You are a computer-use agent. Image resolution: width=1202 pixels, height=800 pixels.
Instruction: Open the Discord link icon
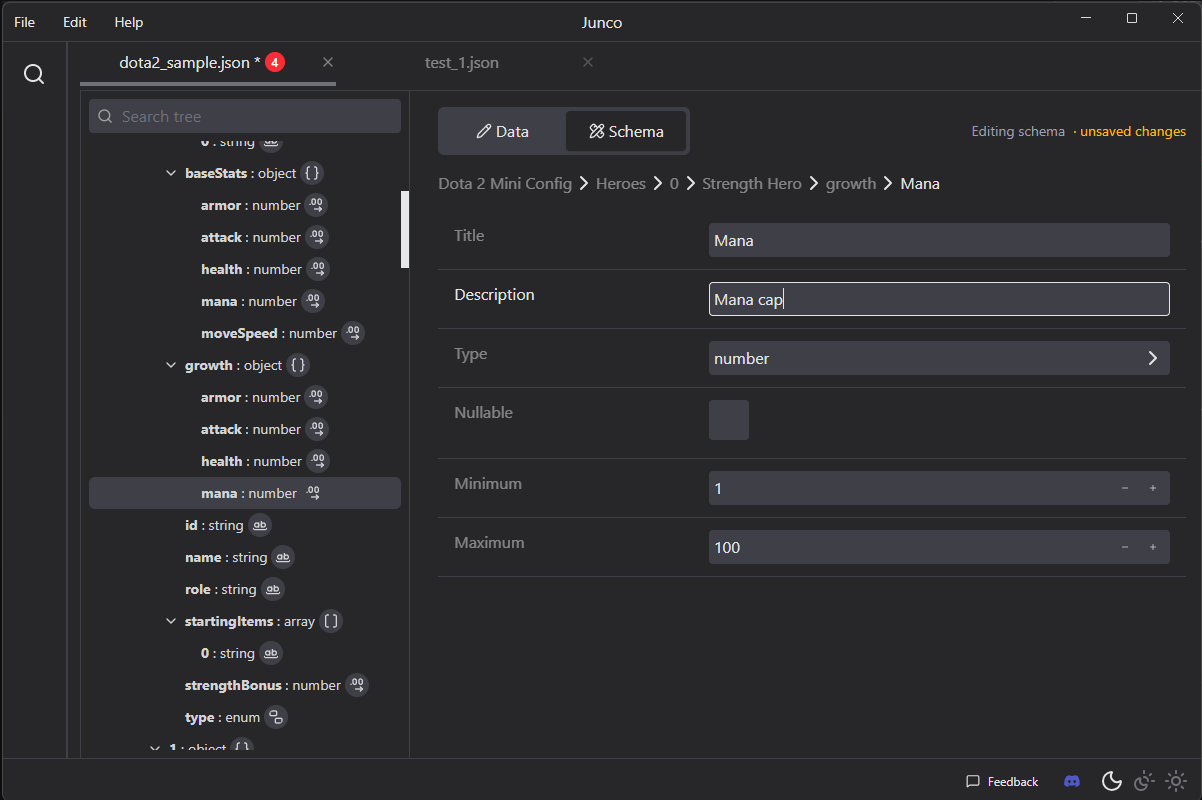click(1072, 781)
